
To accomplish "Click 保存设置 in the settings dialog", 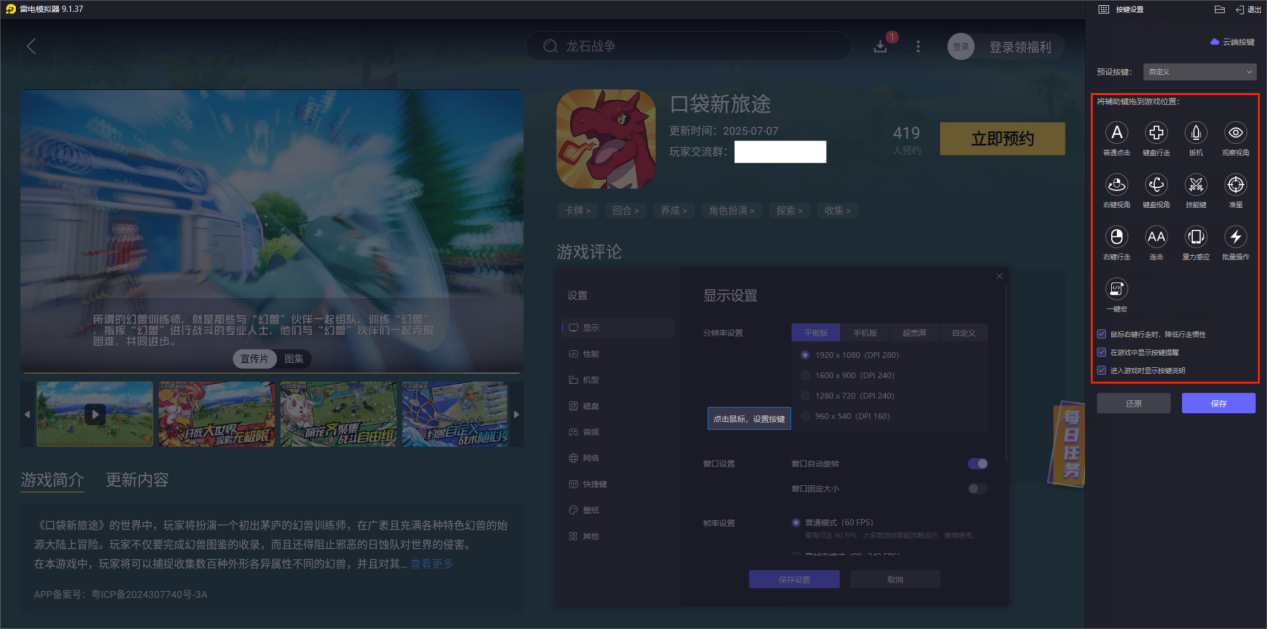I will coord(794,580).
